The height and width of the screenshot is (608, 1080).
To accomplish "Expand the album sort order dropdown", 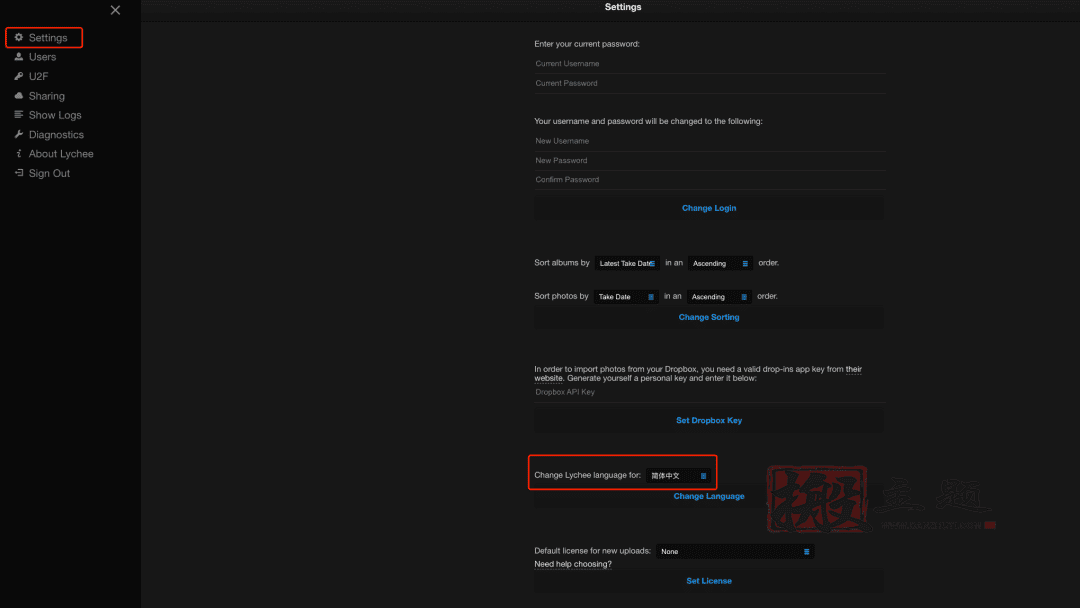I will coord(720,263).
